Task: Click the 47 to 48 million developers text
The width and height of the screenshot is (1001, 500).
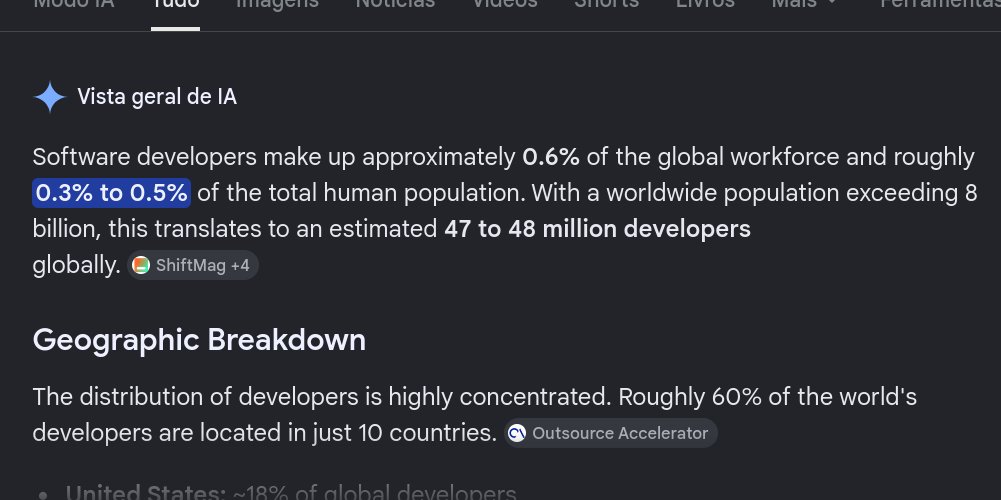Action: coord(598,229)
